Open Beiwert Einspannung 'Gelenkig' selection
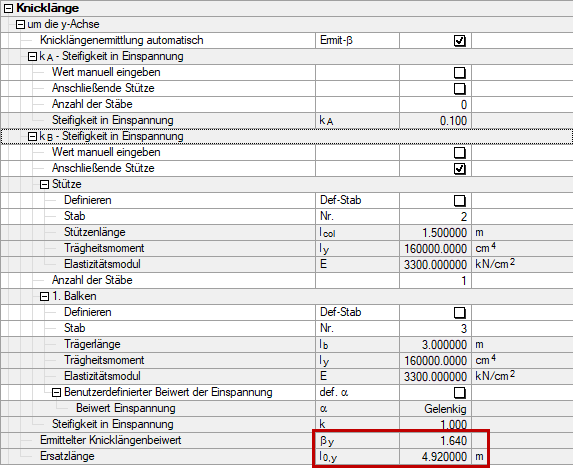 pos(435,409)
